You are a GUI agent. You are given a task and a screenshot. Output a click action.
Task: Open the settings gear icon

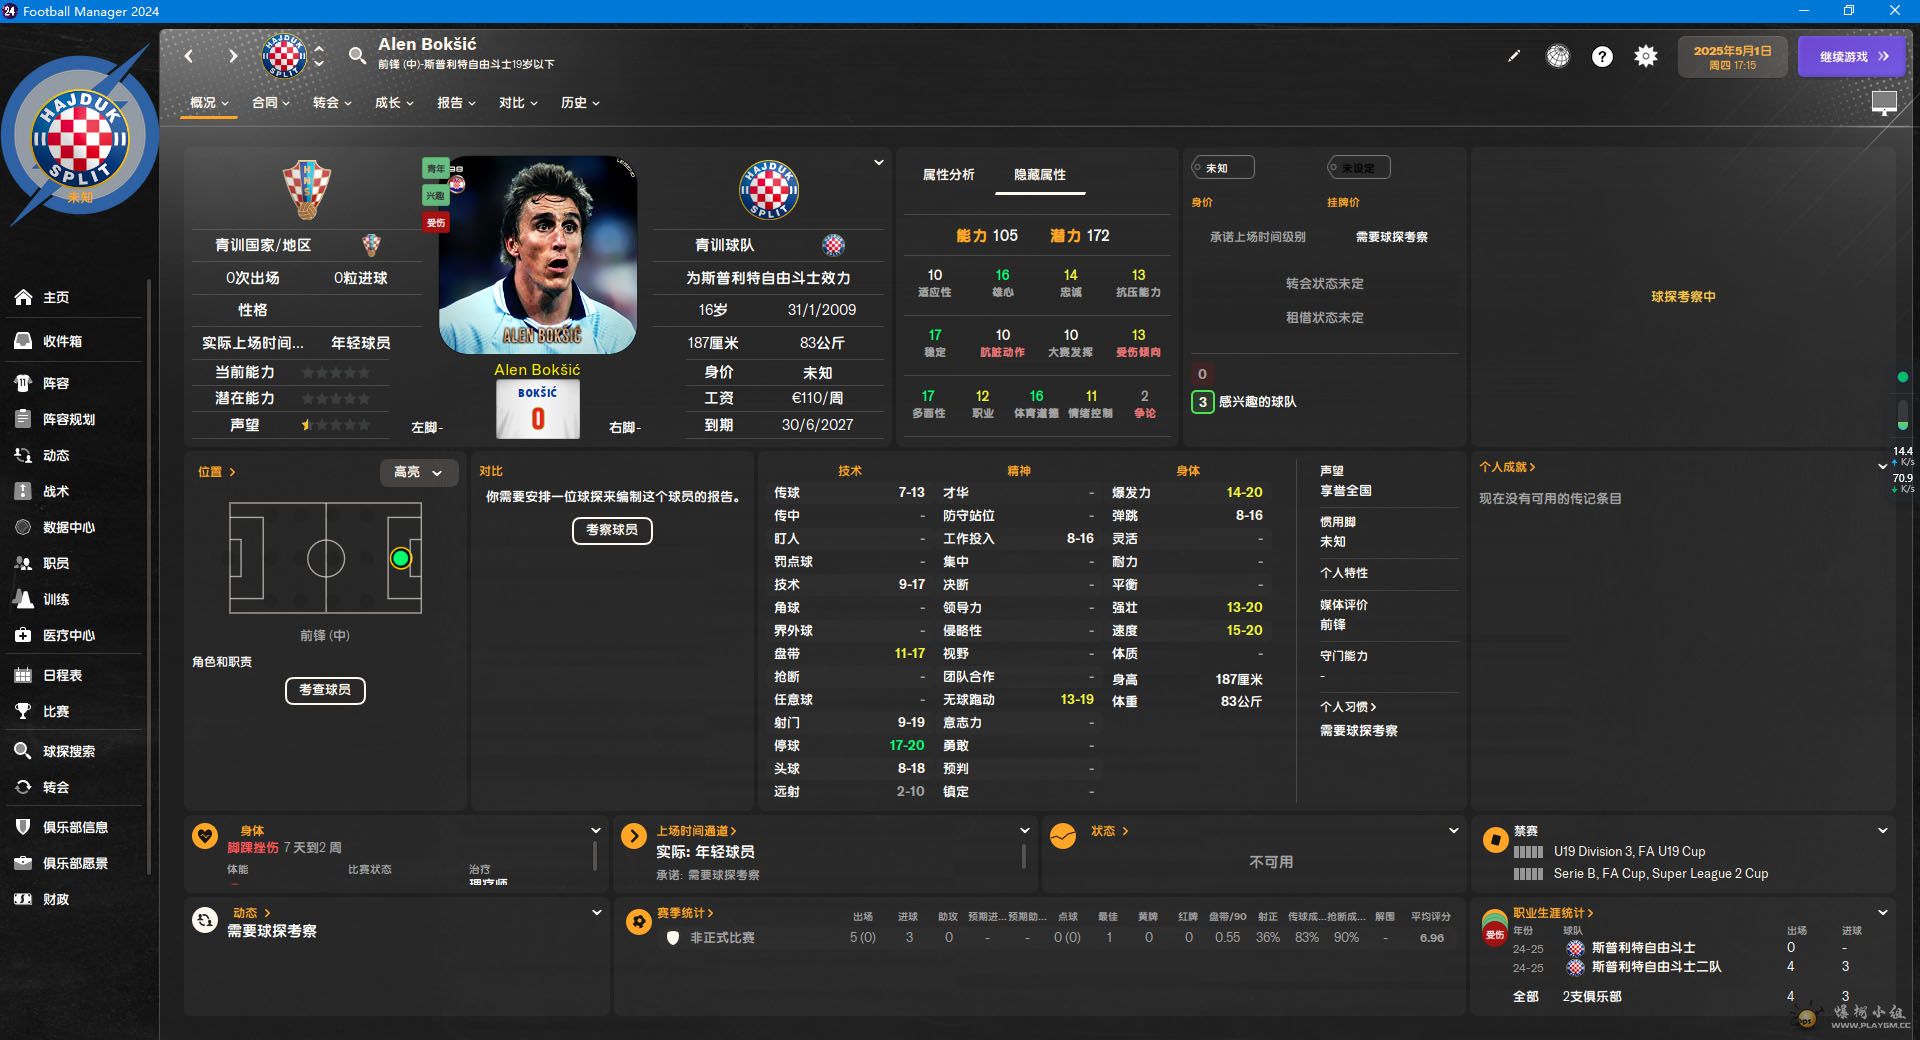click(x=1646, y=57)
